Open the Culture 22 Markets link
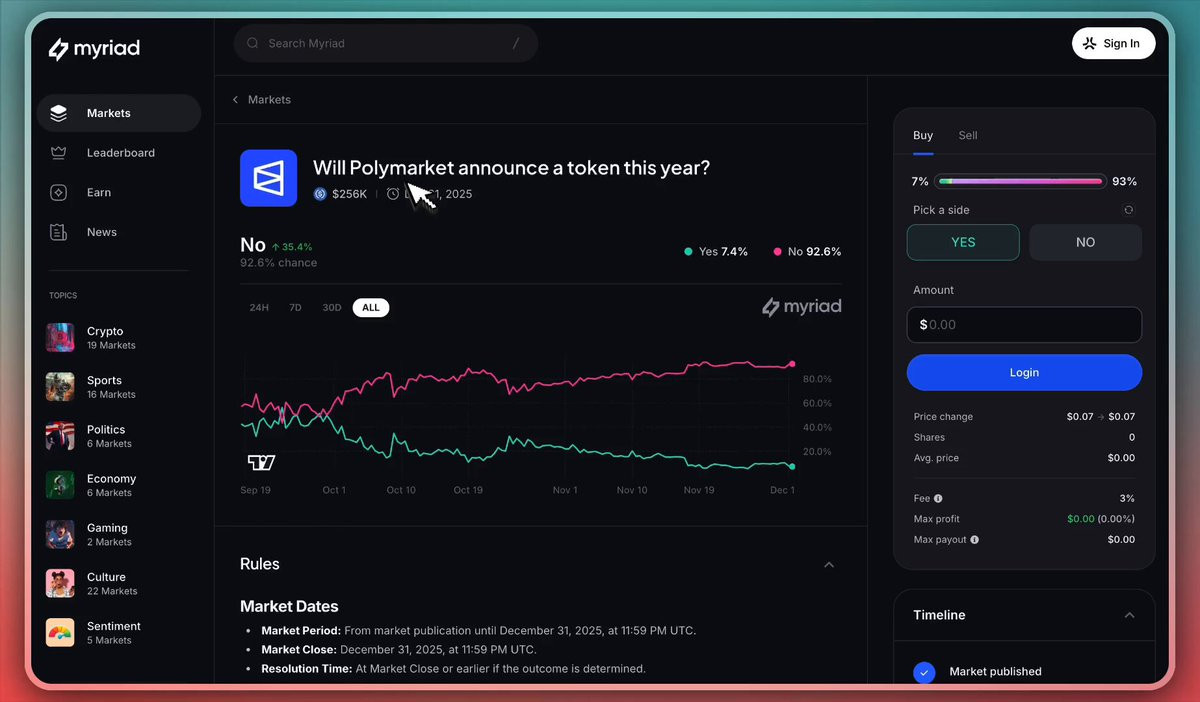1200x702 pixels. pyautogui.click(x=112, y=583)
